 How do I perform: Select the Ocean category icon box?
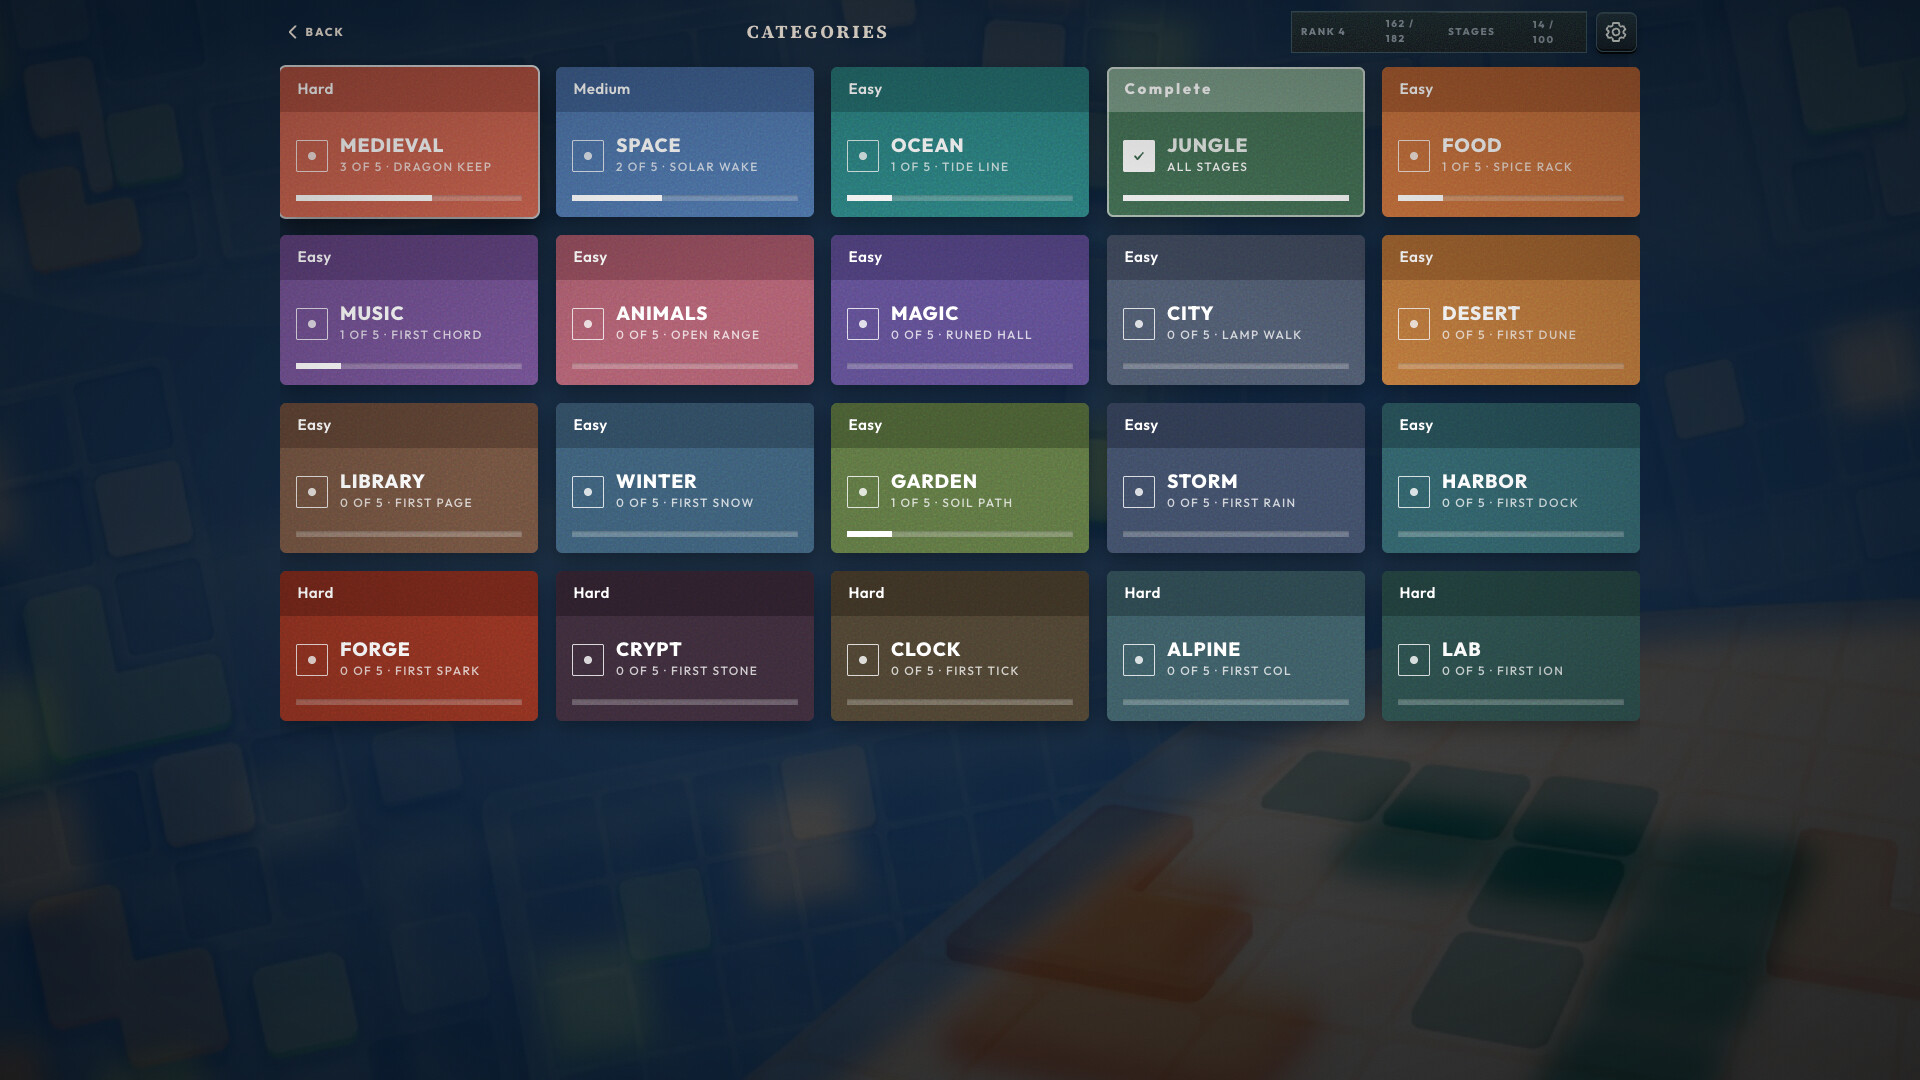(863, 156)
